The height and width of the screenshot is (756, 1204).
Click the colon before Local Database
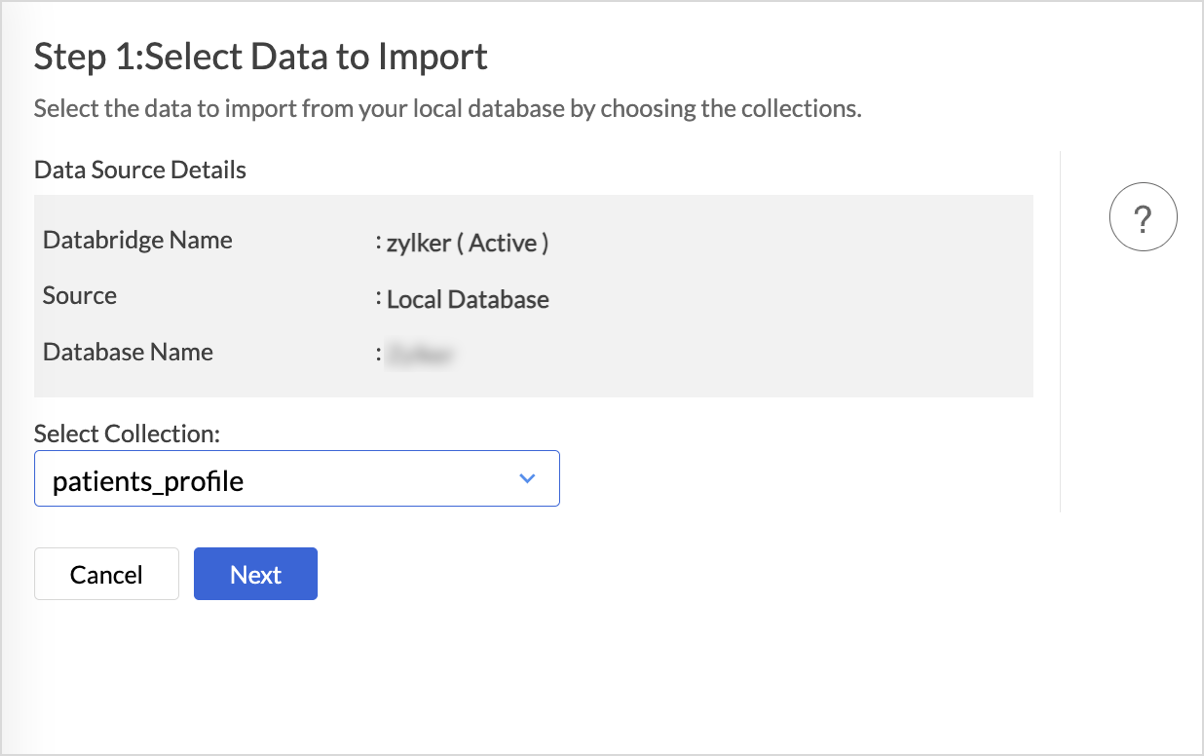coord(379,298)
